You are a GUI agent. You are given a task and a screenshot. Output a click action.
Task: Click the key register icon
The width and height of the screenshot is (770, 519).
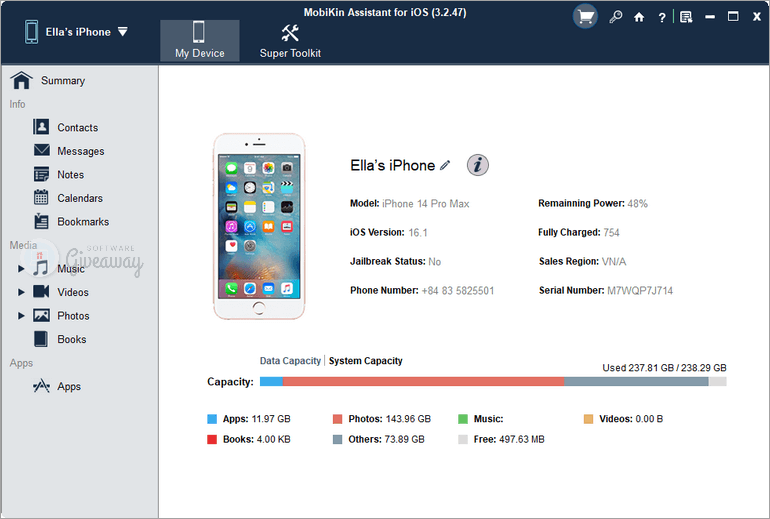click(x=615, y=17)
